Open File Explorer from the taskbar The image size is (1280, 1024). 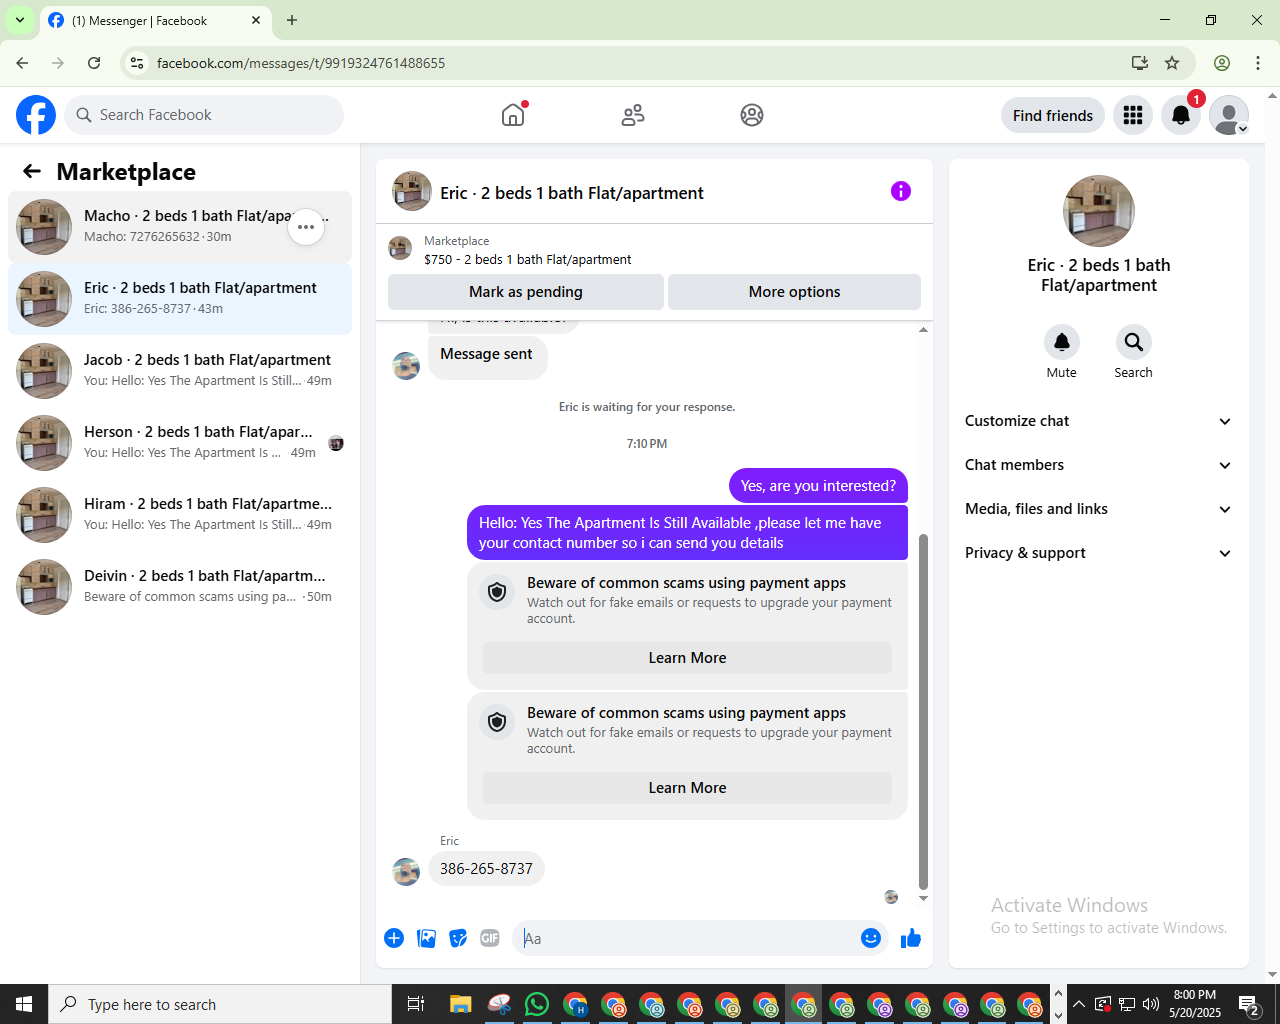tap(460, 1004)
